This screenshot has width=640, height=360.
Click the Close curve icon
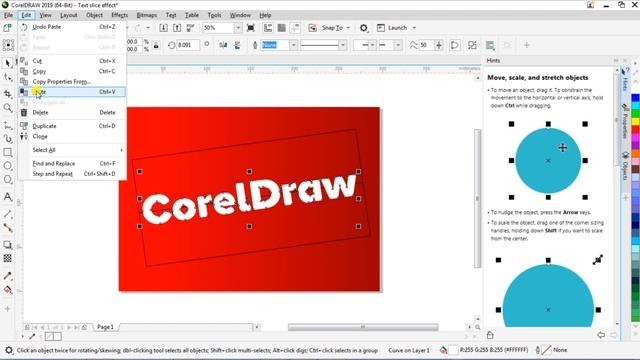click(x=455, y=45)
